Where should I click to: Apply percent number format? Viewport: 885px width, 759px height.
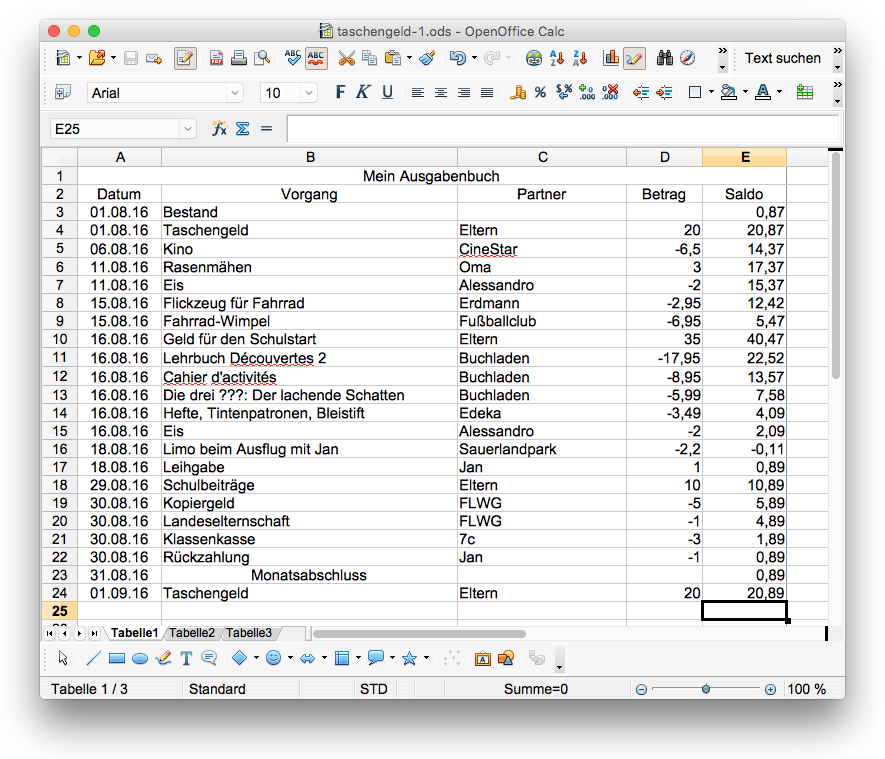(x=541, y=93)
